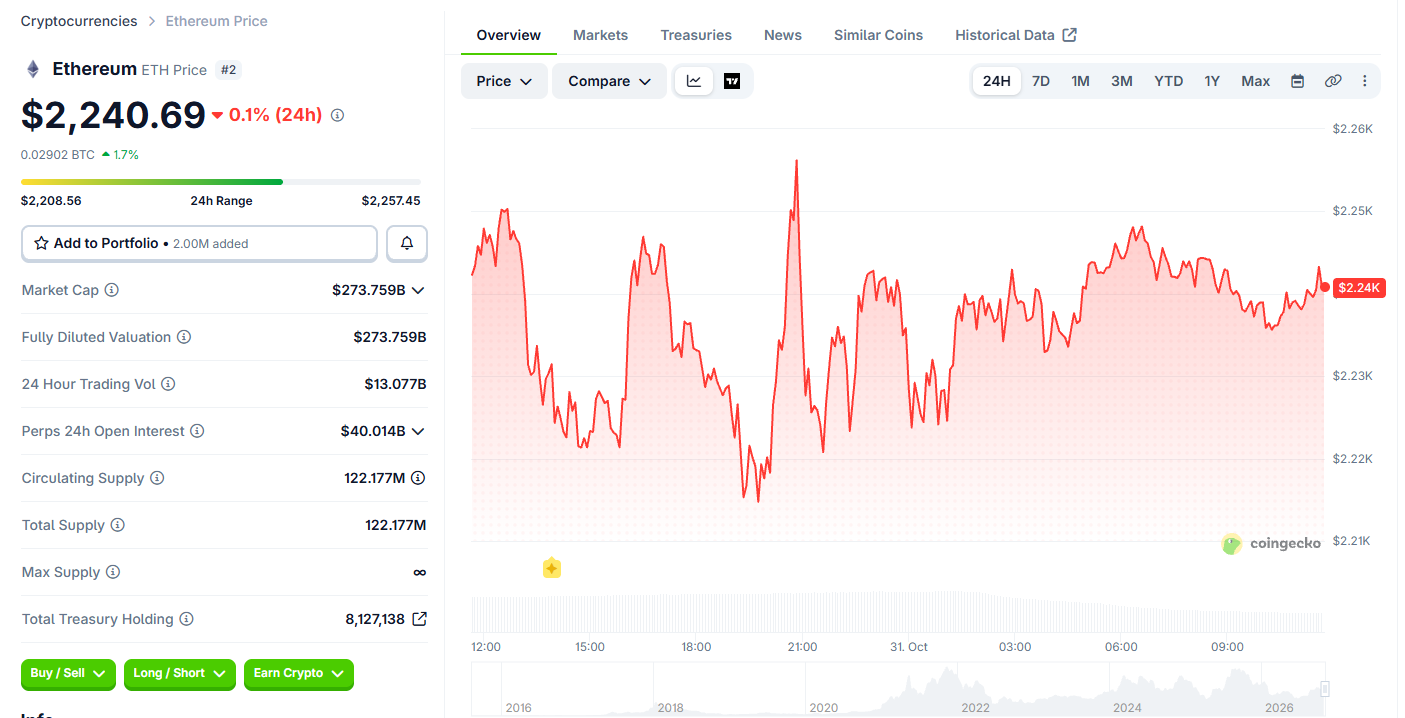Open Fully Diluted Valuation info icon

point(184,337)
